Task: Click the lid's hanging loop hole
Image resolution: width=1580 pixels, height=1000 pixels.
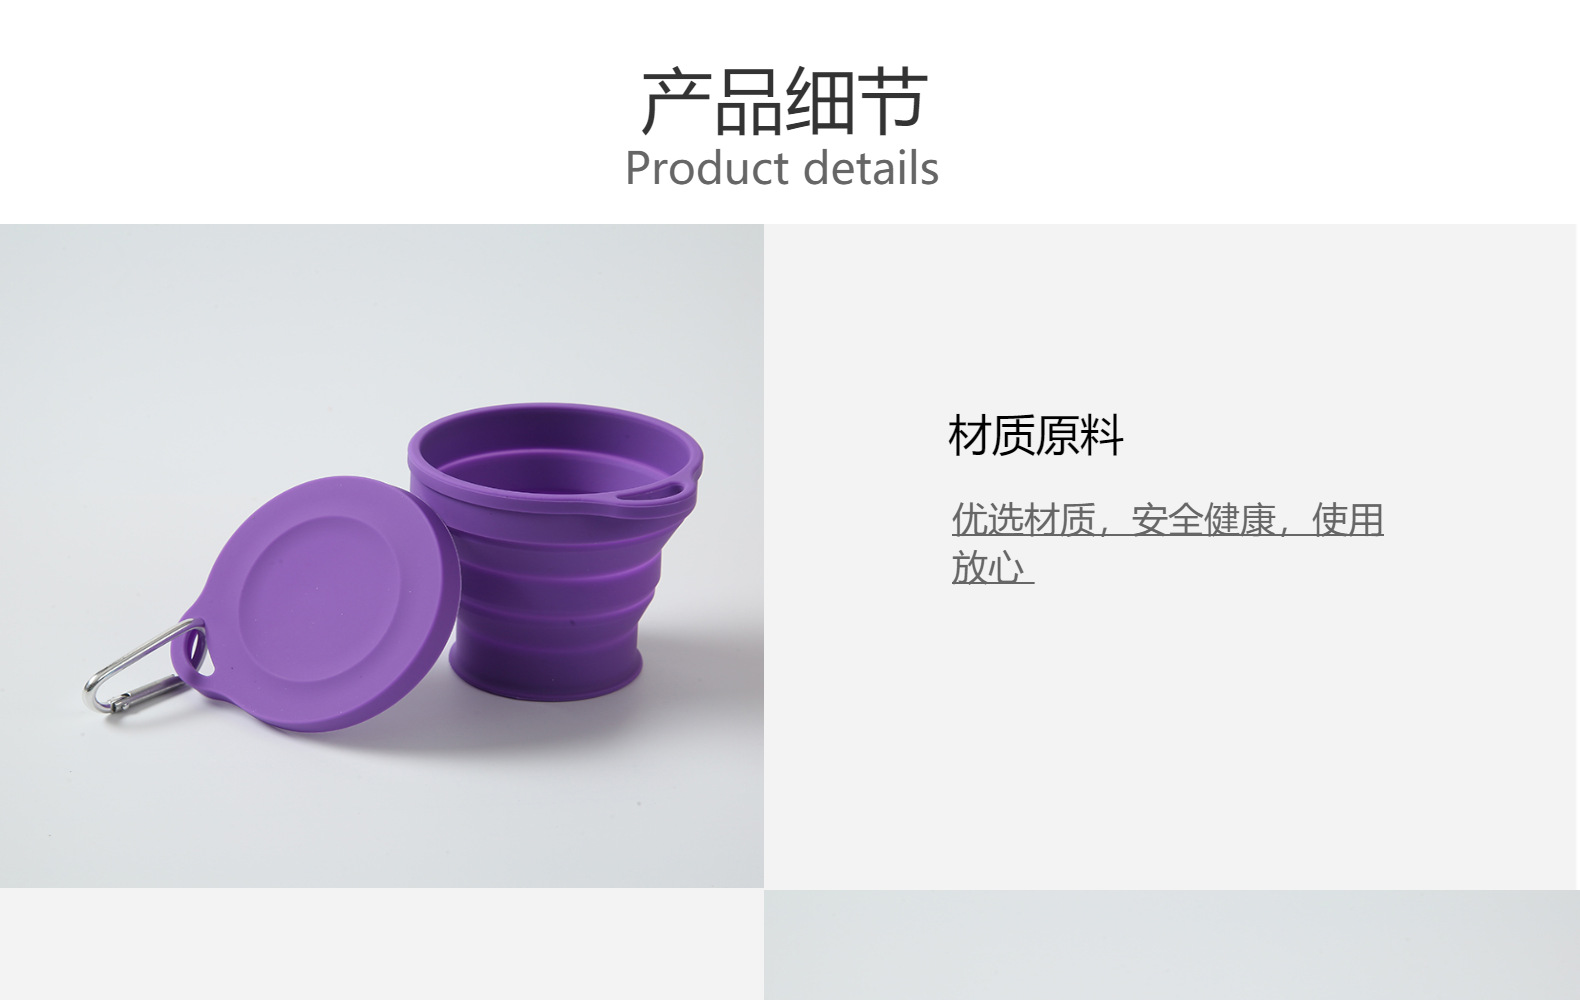Action: pos(194,654)
